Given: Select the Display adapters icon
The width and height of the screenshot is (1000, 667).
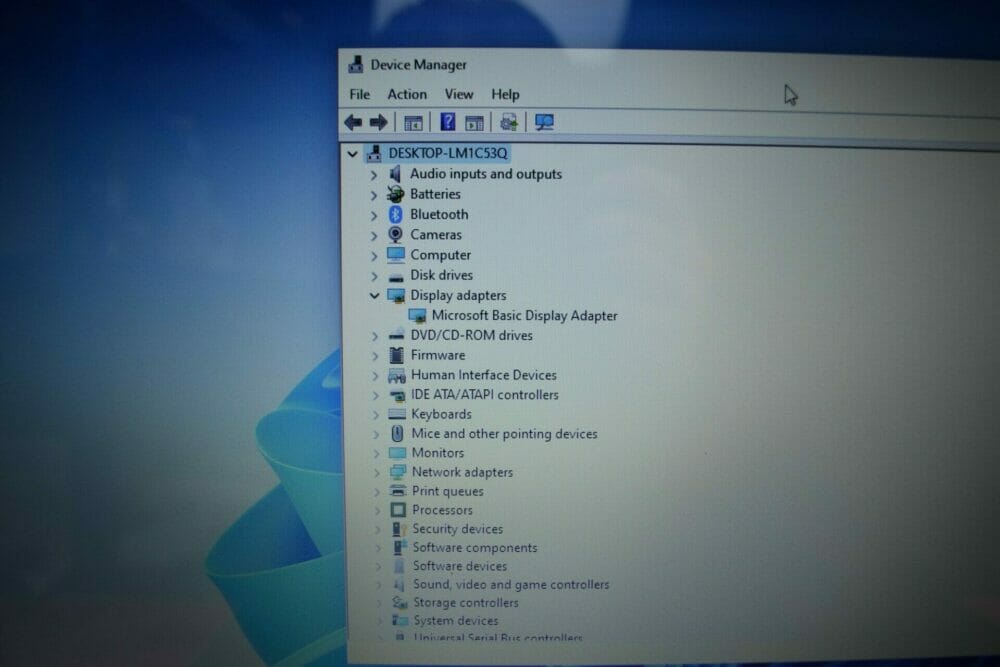Looking at the screenshot, I should [x=396, y=295].
